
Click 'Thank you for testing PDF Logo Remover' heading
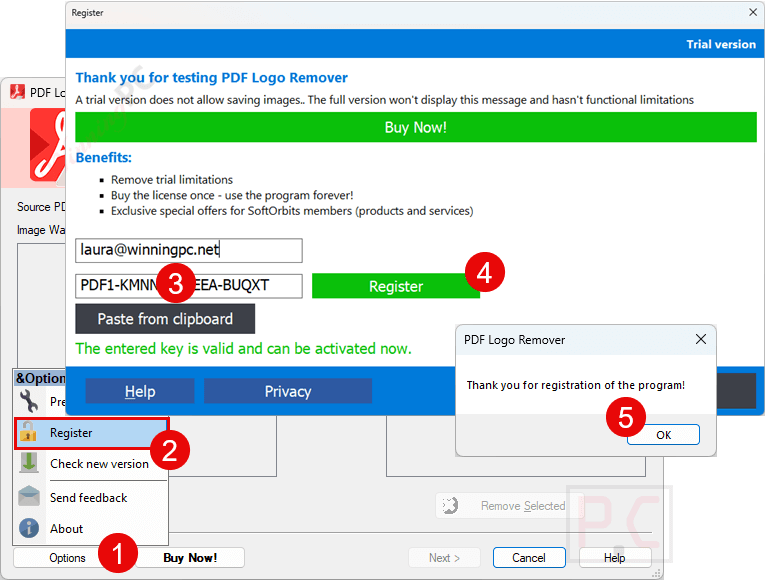tap(211, 78)
